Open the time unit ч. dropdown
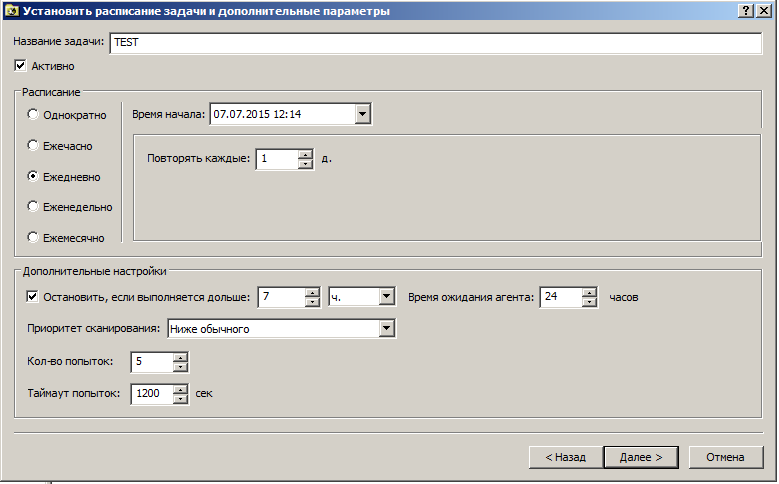This screenshot has height=484, width=779. (387, 297)
